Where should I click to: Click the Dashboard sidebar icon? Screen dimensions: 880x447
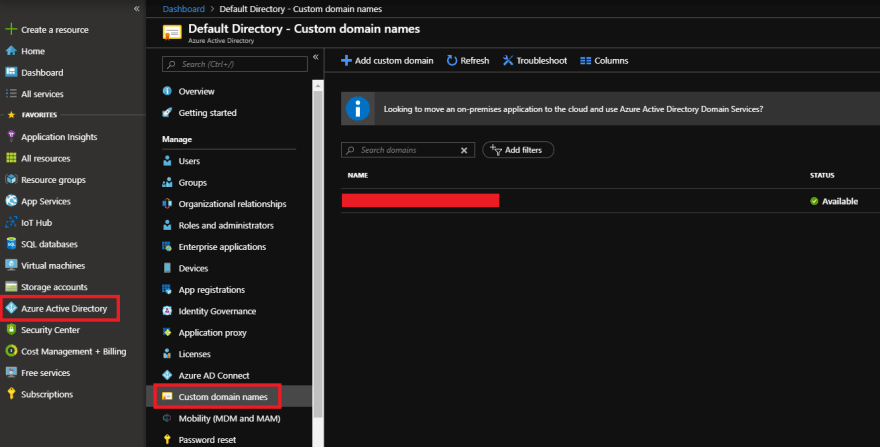click(x=11, y=72)
